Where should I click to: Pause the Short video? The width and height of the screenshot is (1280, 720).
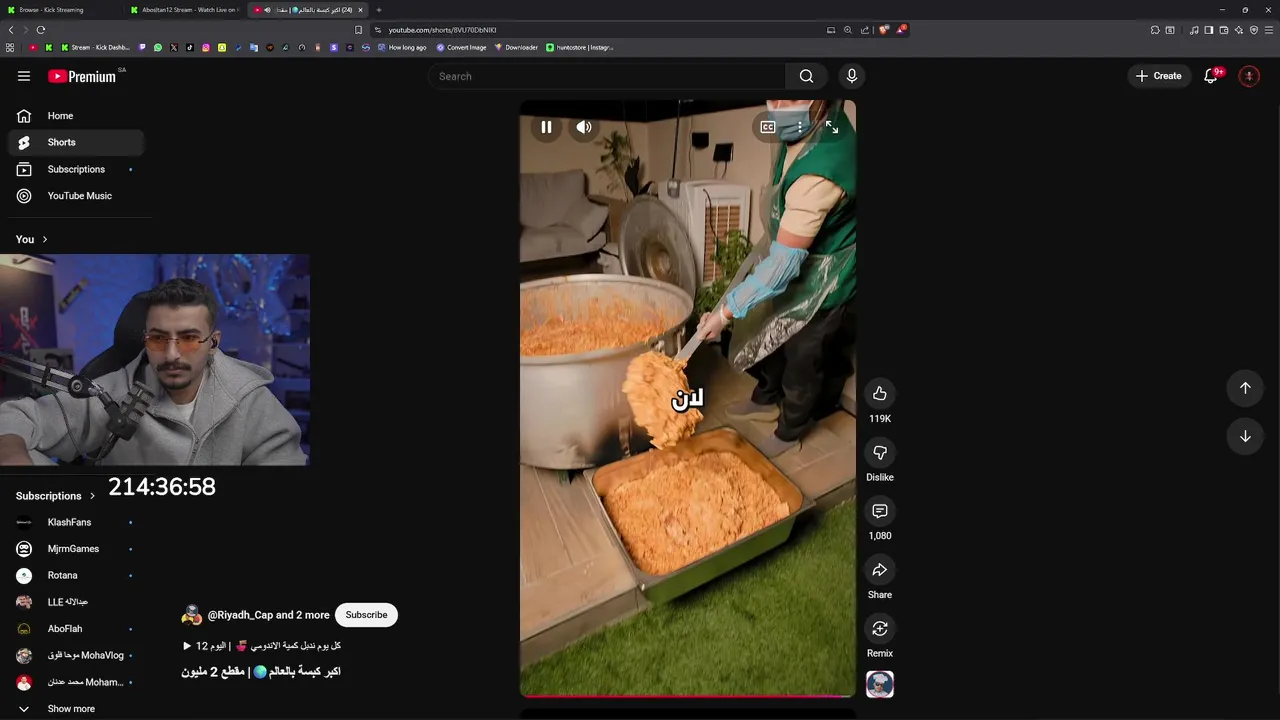coord(546,127)
